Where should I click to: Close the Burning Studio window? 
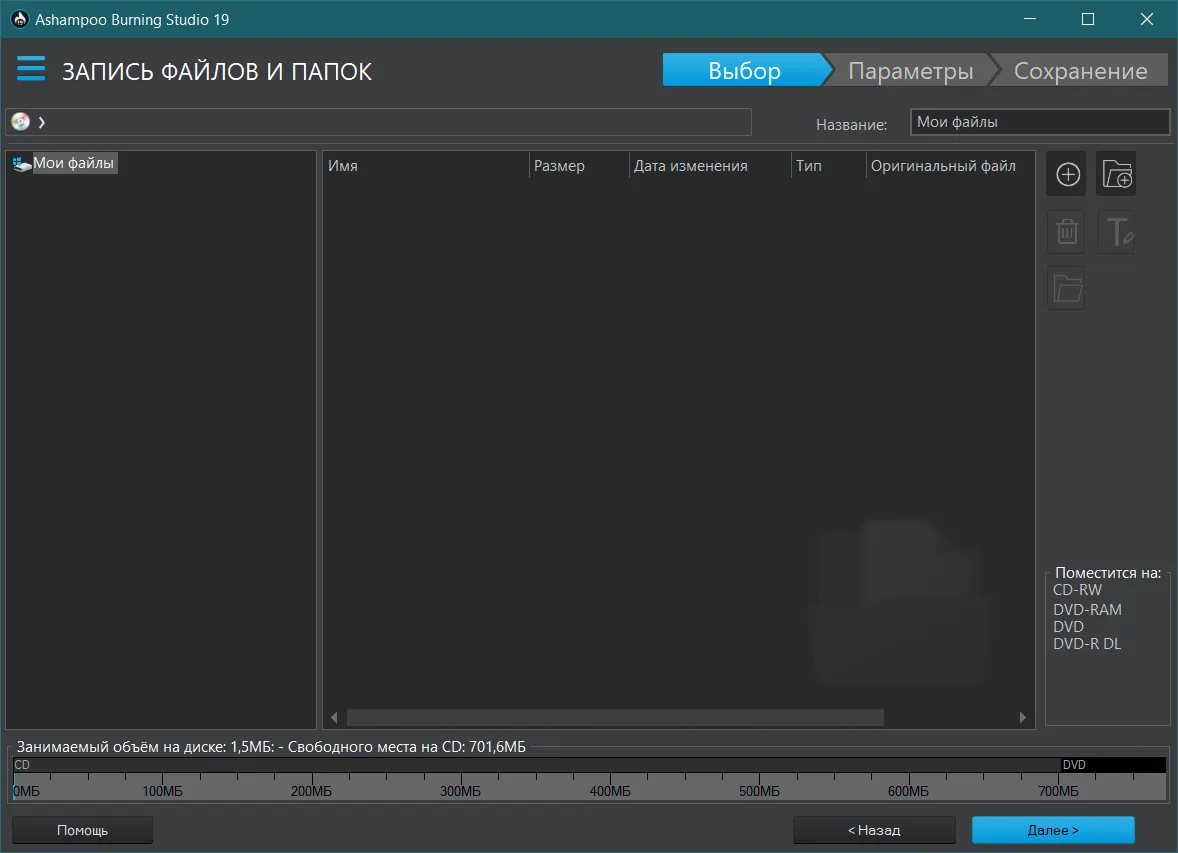(x=1146, y=19)
